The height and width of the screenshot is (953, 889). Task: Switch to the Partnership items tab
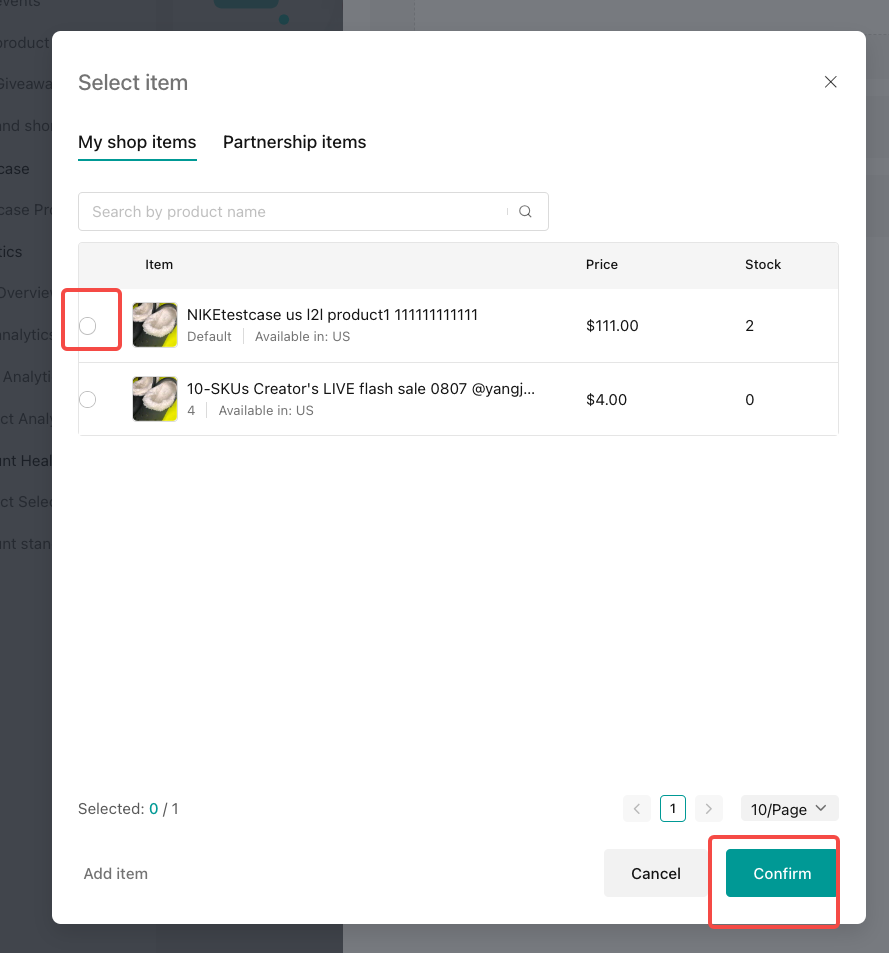pyautogui.click(x=294, y=142)
